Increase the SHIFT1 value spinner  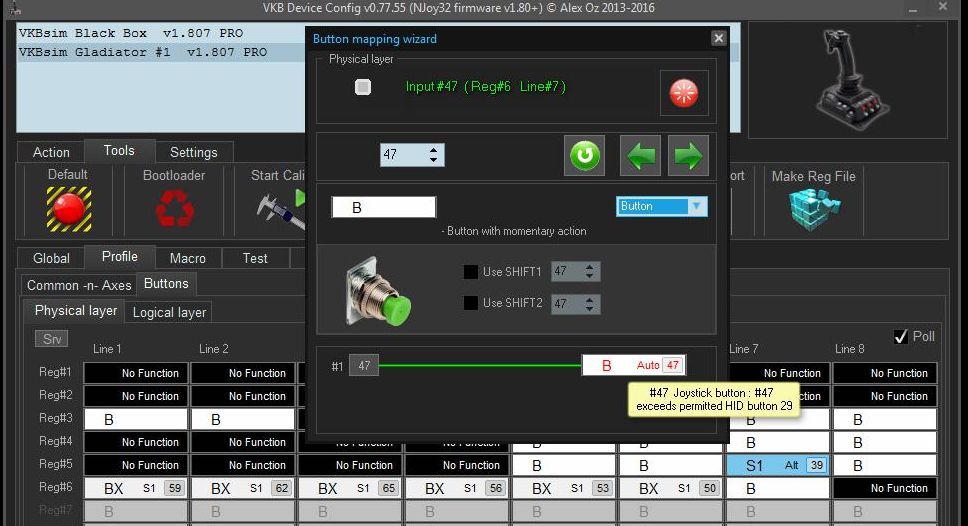(x=590, y=267)
